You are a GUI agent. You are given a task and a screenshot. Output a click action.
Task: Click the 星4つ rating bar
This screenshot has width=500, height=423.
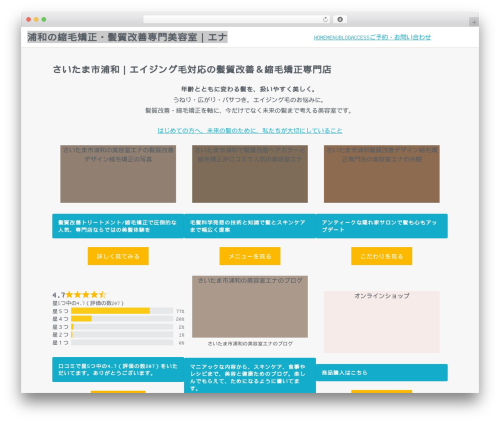(122, 319)
